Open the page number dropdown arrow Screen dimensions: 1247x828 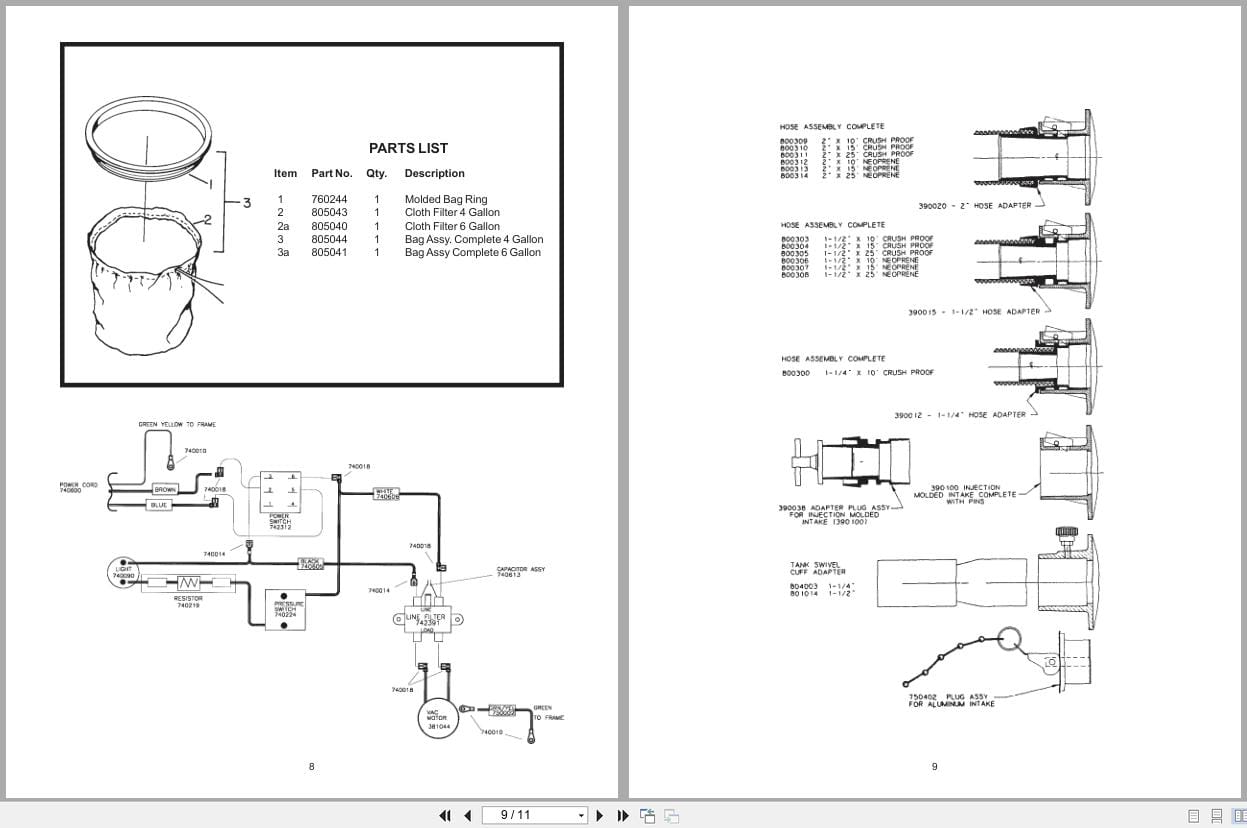(x=581, y=815)
